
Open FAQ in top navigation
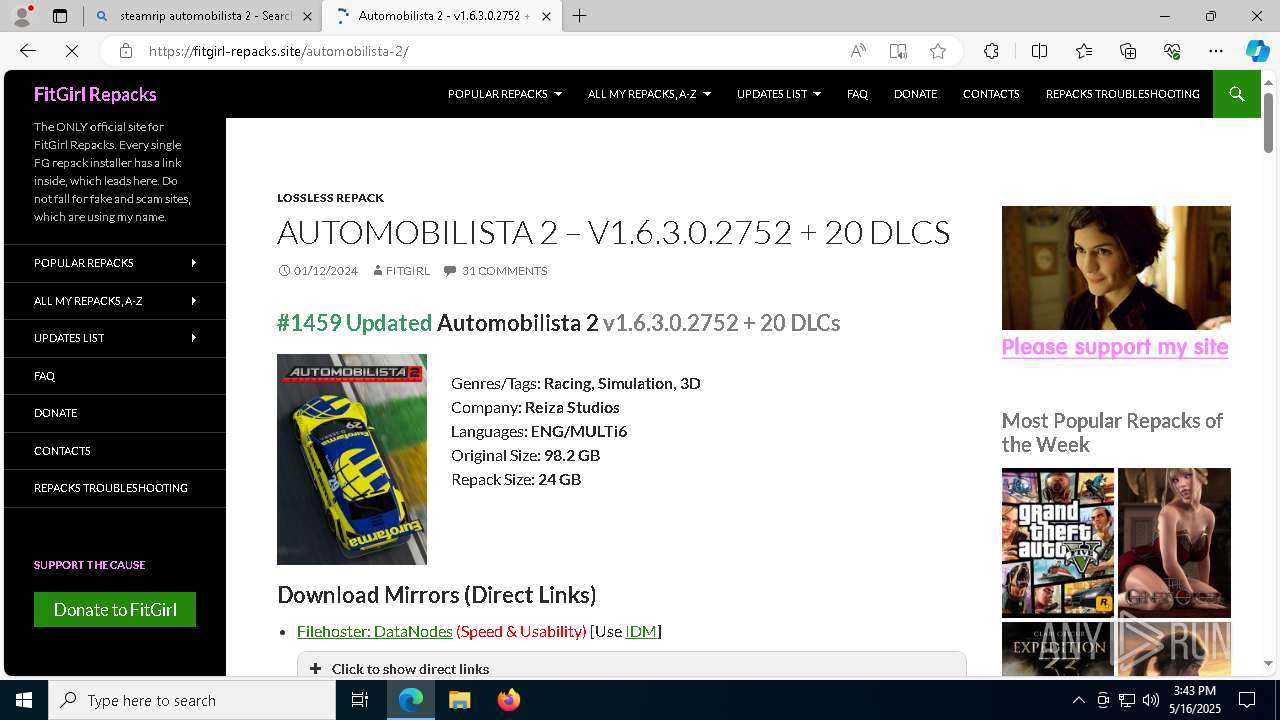(x=857, y=94)
